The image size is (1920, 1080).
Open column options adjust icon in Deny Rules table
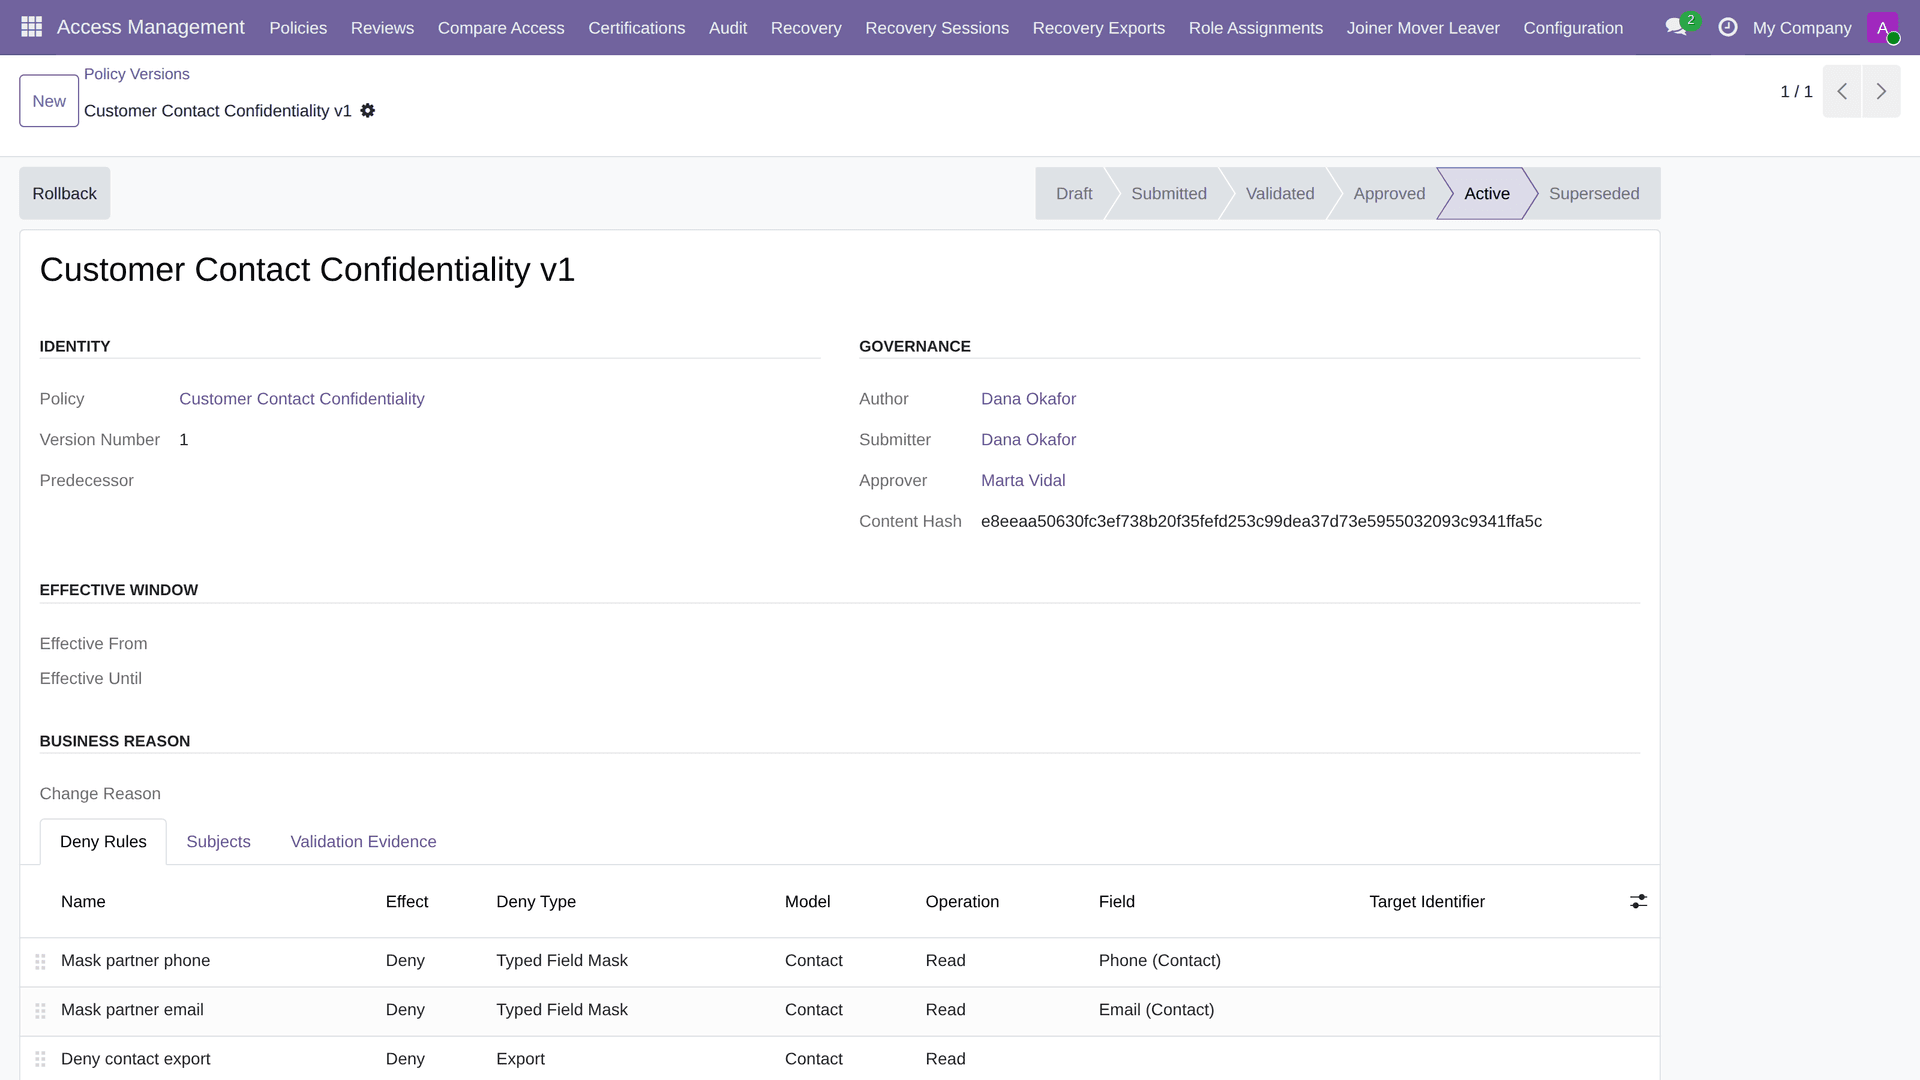tap(1638, 901)
